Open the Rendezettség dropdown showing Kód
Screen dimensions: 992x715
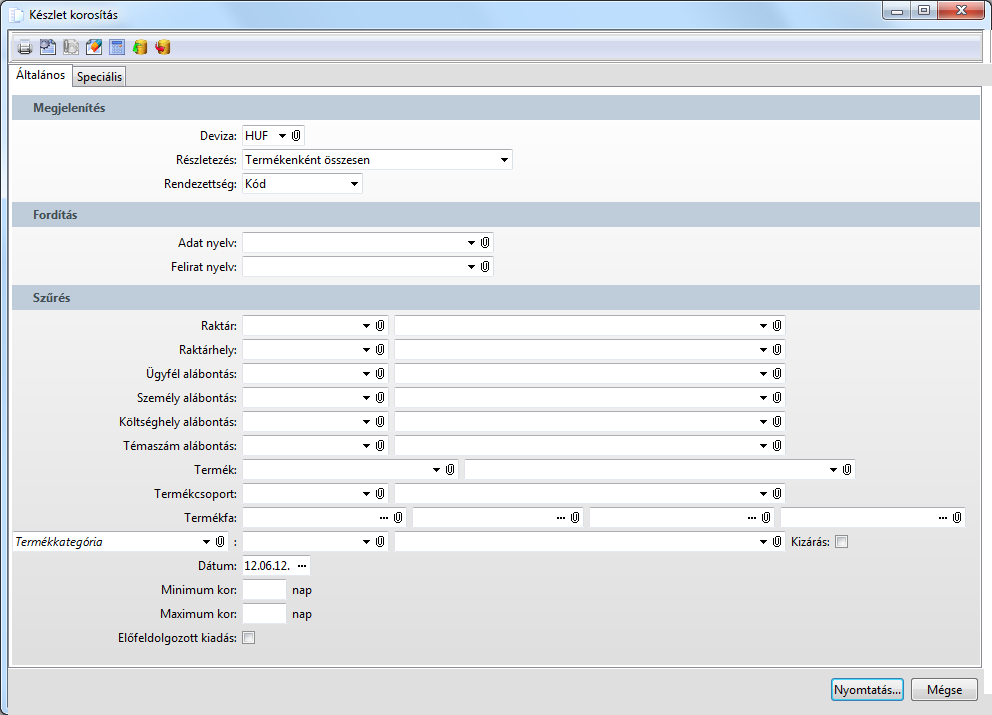point(354,184)
